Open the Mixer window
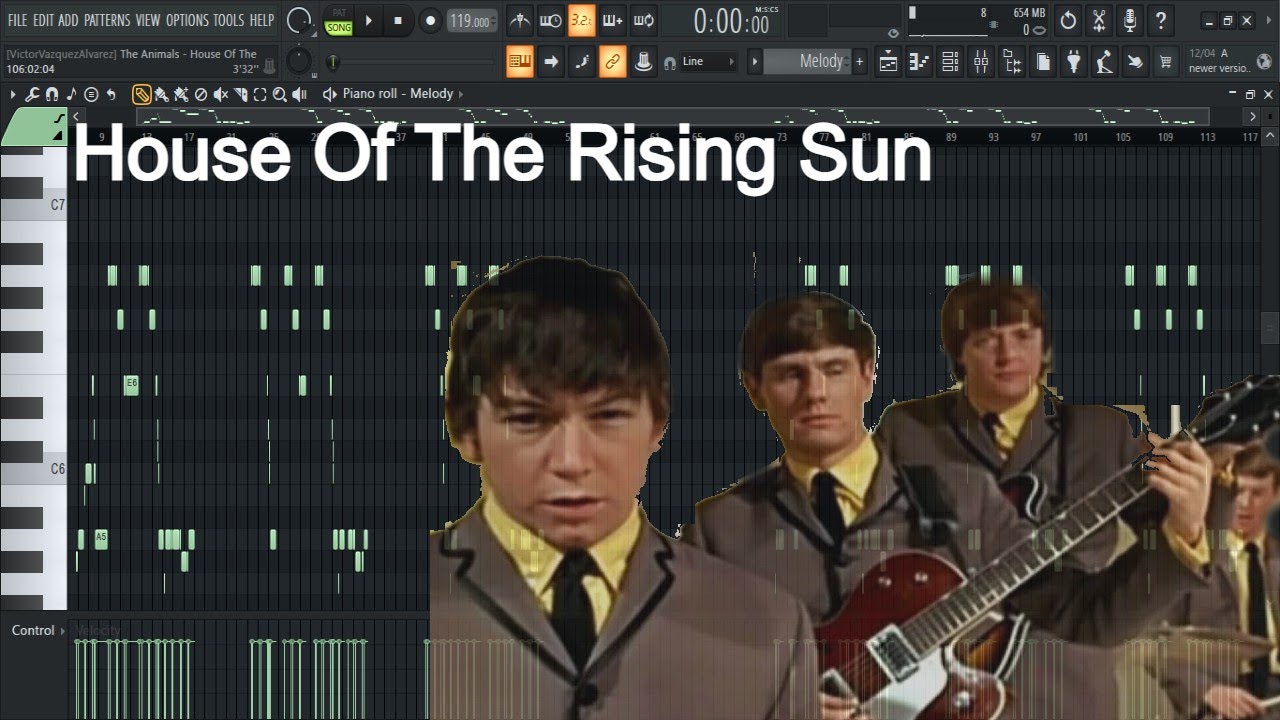1280x720 pixels. (981, 62)
